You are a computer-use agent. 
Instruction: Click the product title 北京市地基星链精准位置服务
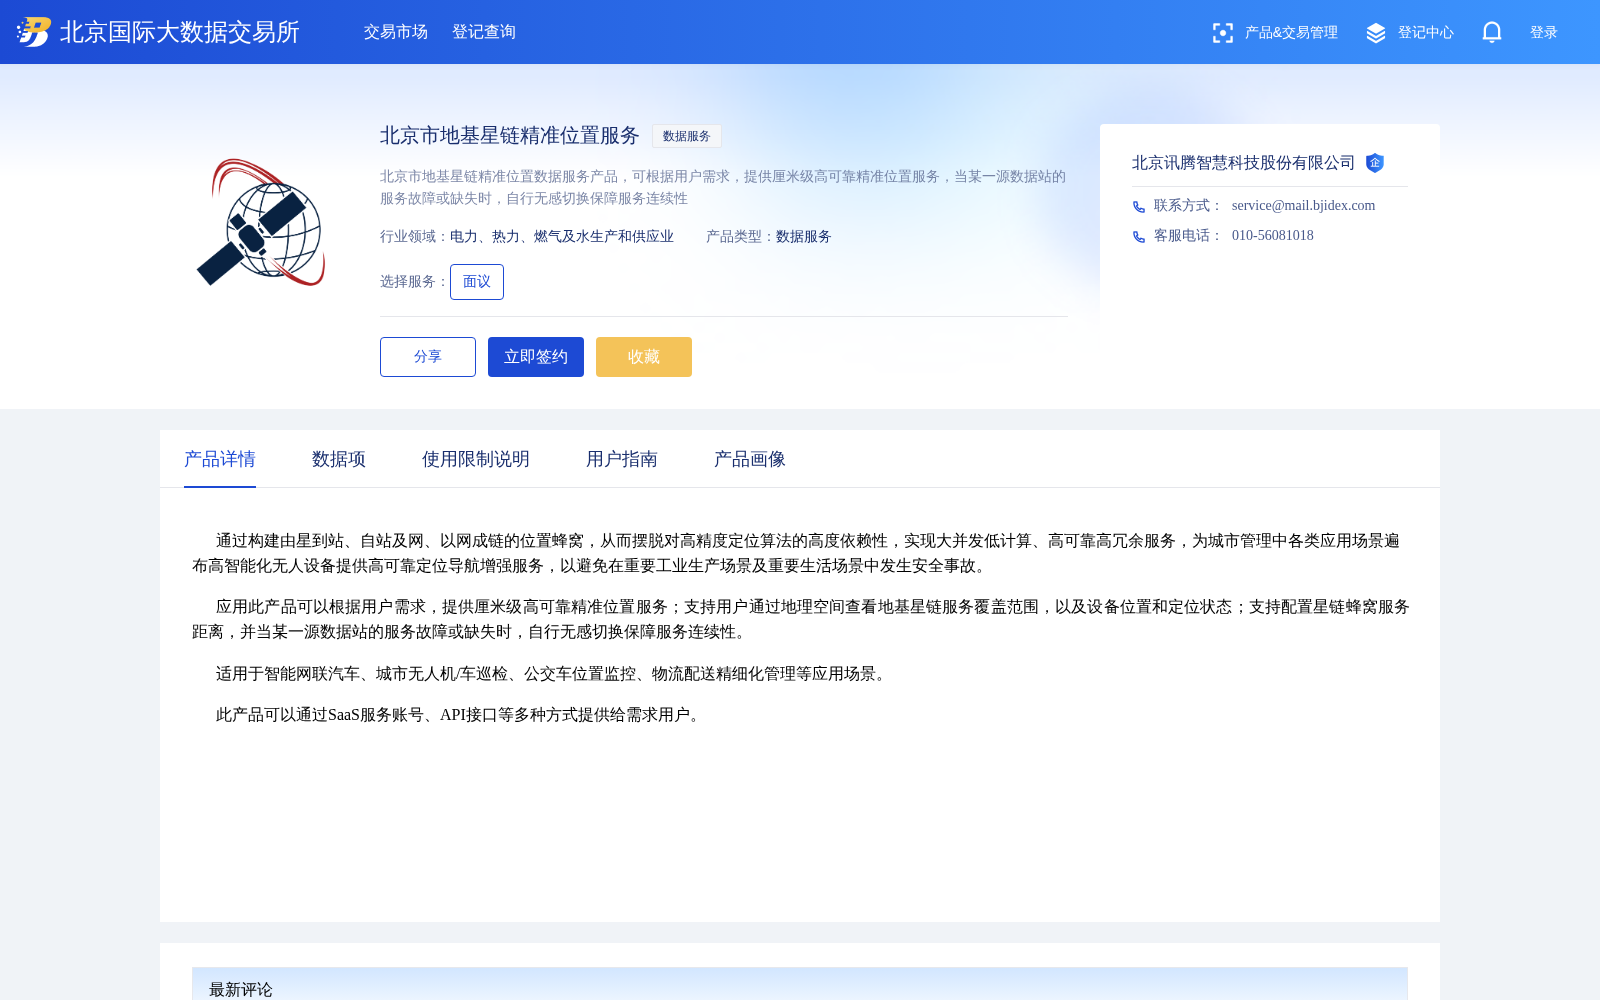tap(510, 135)
